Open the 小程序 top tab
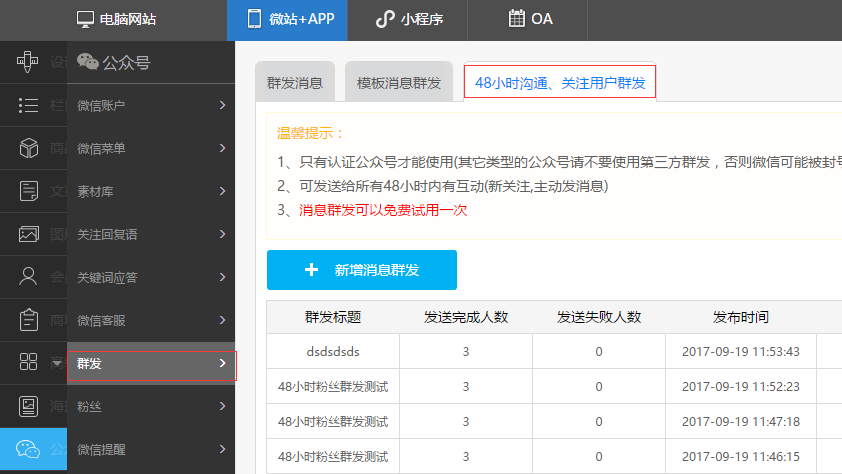 tap(408, 20)
